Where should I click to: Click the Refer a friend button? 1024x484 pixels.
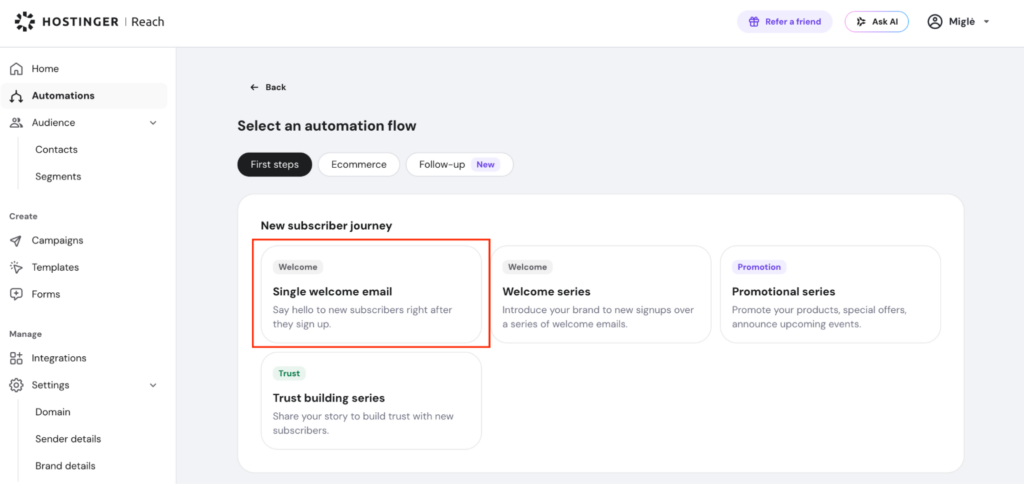click(784, 22)
